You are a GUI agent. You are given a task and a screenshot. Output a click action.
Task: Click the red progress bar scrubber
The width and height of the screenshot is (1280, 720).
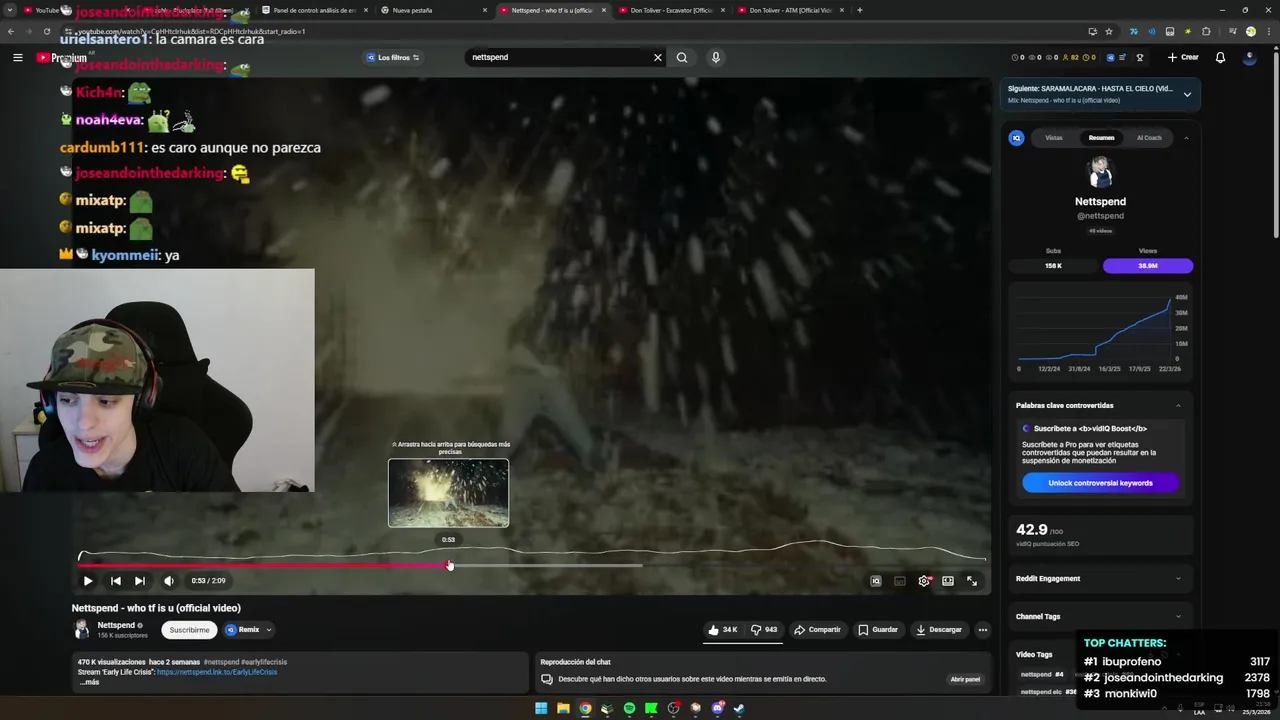pos(449,566)
